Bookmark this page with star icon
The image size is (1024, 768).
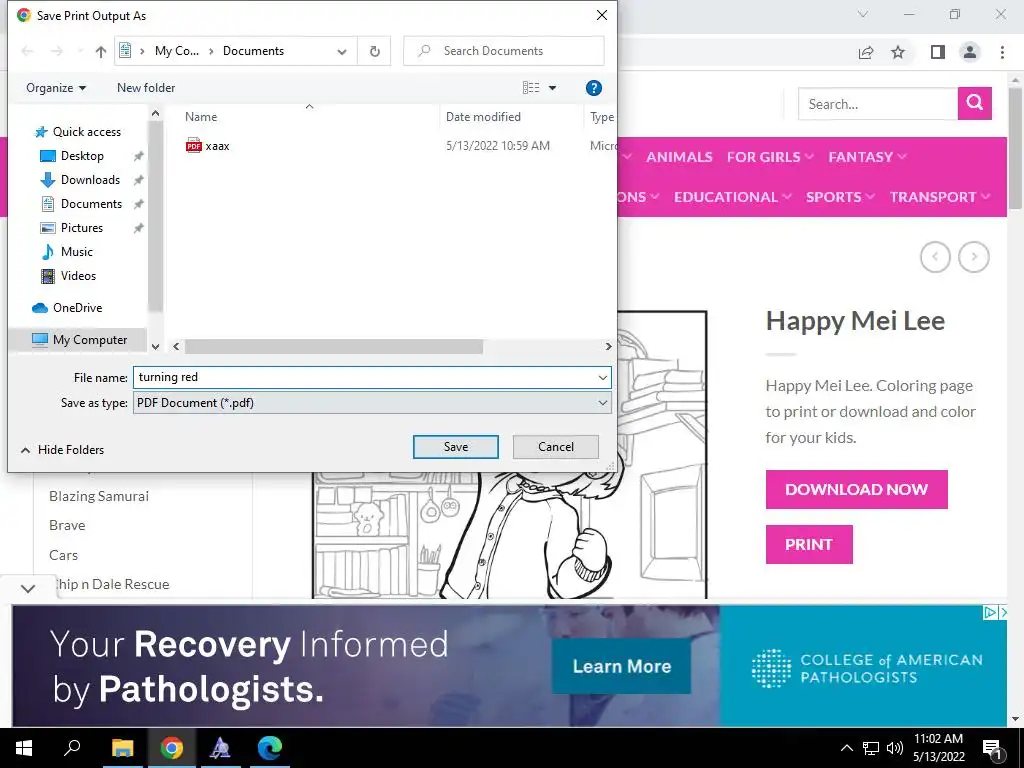pyautogui.click(x=899, y=52)
